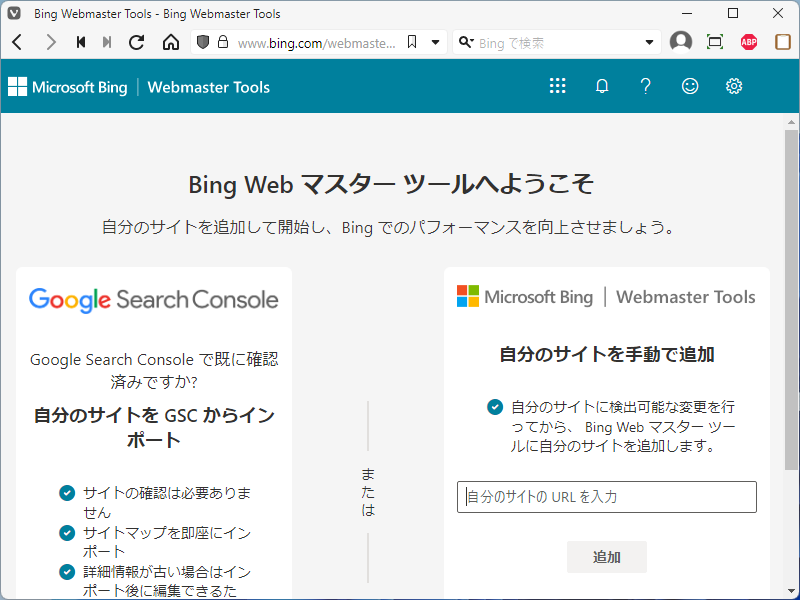Screen dimensions: 800x600
Task: Expand search history dropdown arrow
Action: [649, 42]
